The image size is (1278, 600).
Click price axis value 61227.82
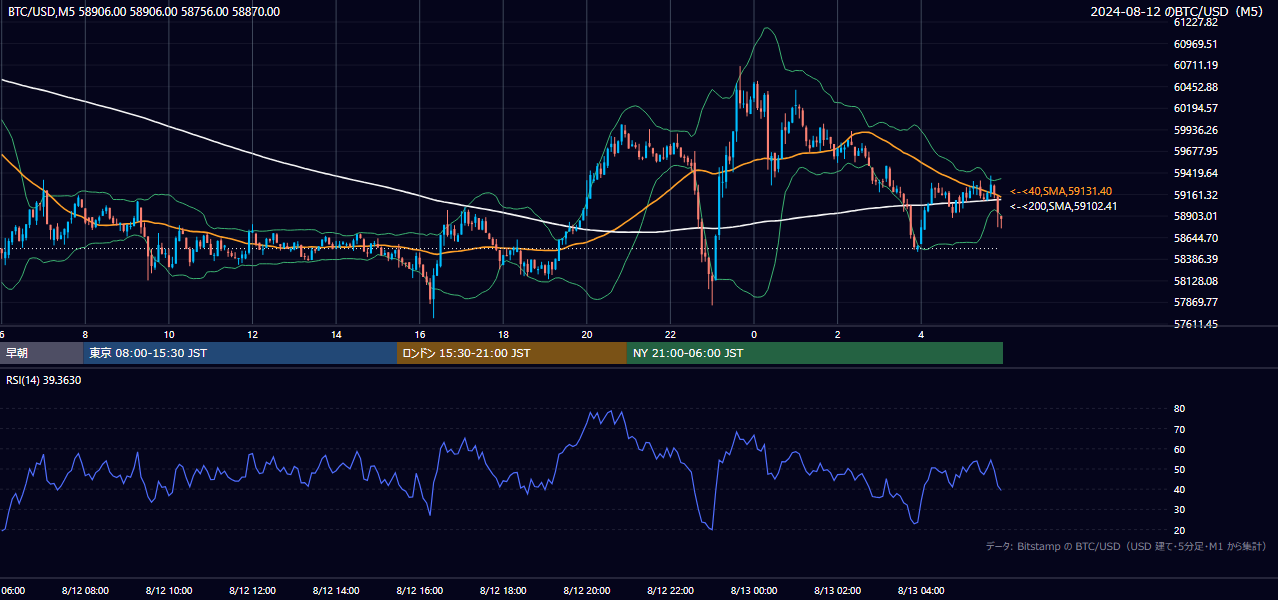tap(1195, 22)
